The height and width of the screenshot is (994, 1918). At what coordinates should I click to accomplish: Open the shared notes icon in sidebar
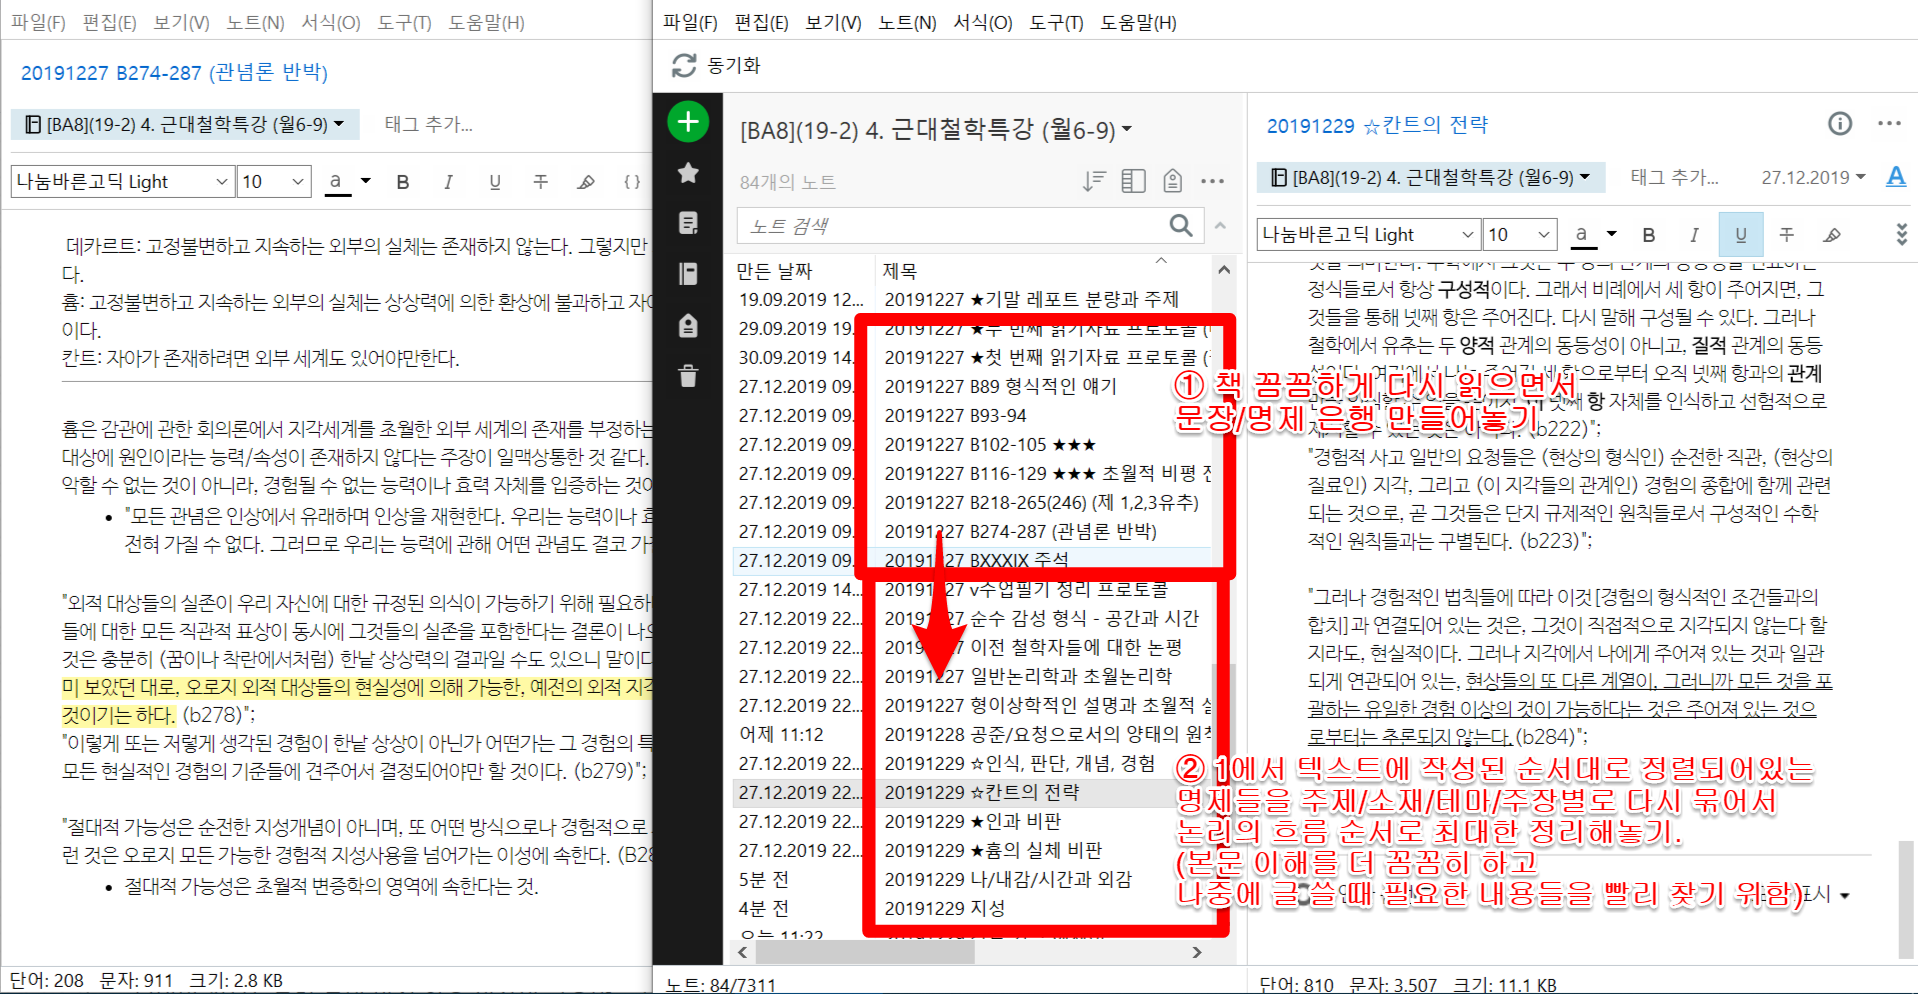pos(688,326)
